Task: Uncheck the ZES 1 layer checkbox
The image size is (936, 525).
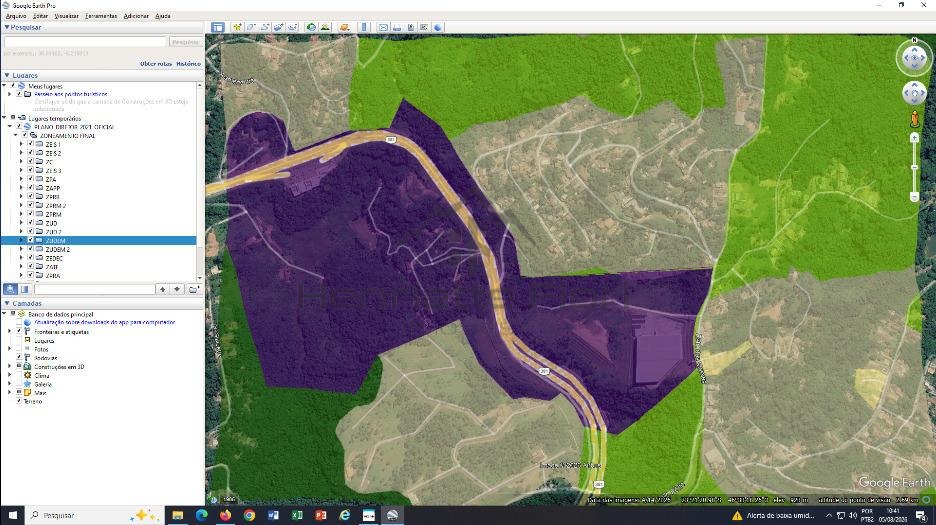Action: 30,145
